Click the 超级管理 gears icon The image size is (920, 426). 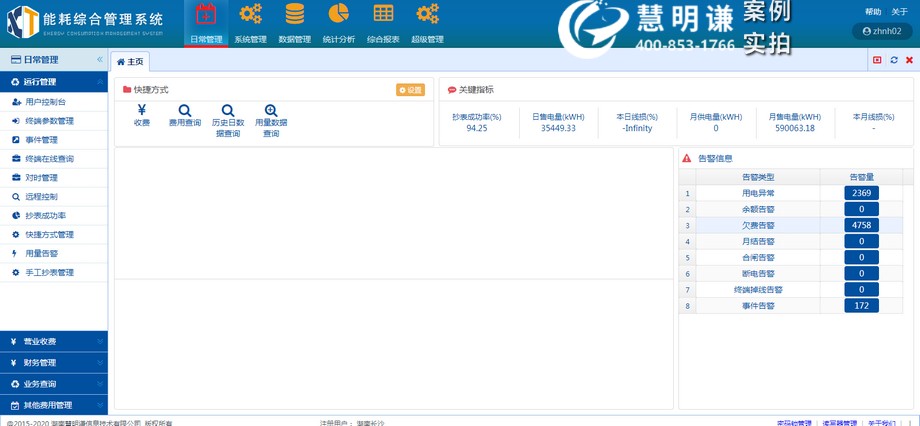coord(427,15)
